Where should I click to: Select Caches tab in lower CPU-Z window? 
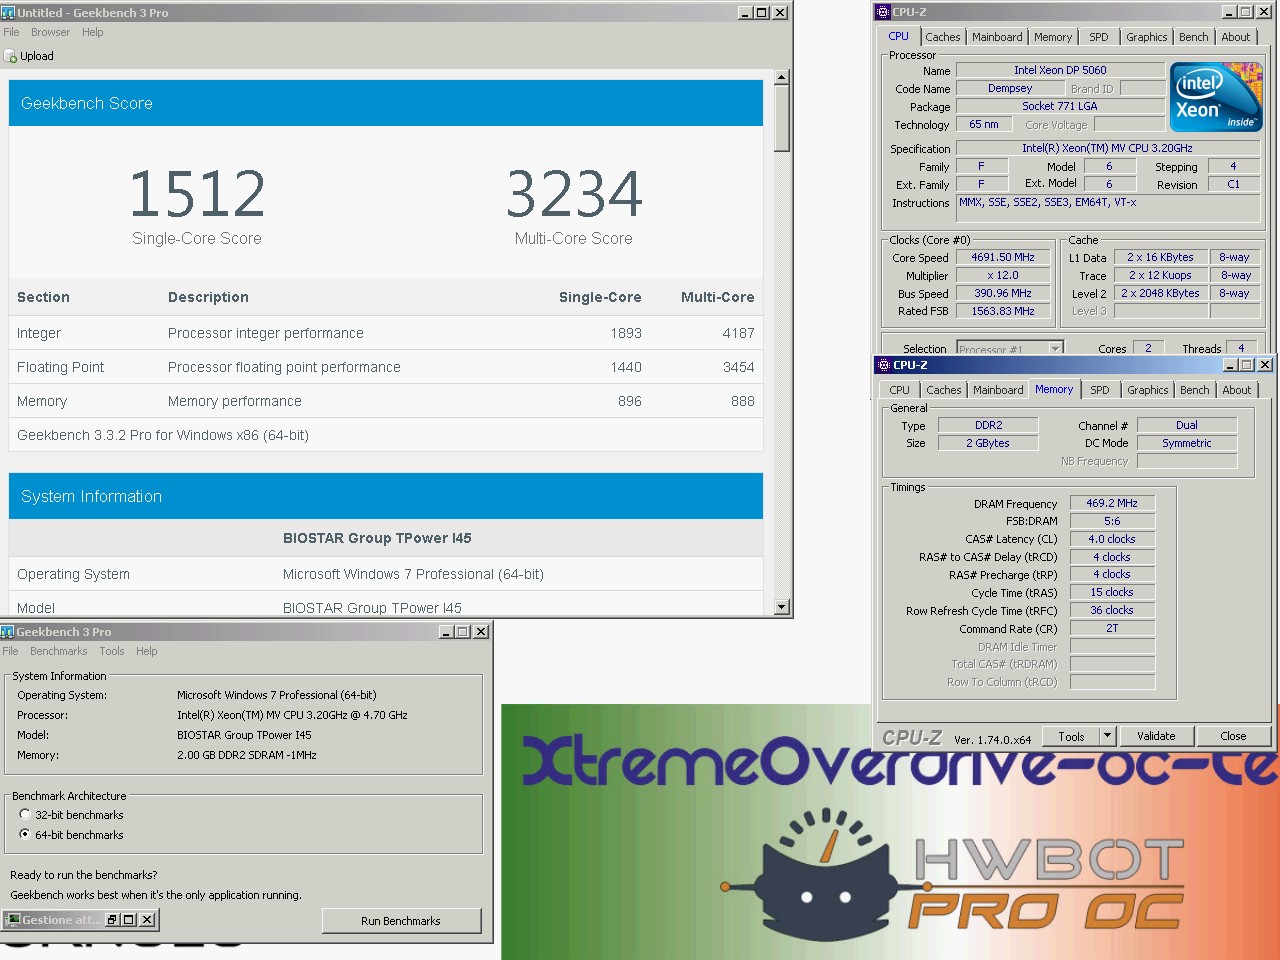(943, 390)
